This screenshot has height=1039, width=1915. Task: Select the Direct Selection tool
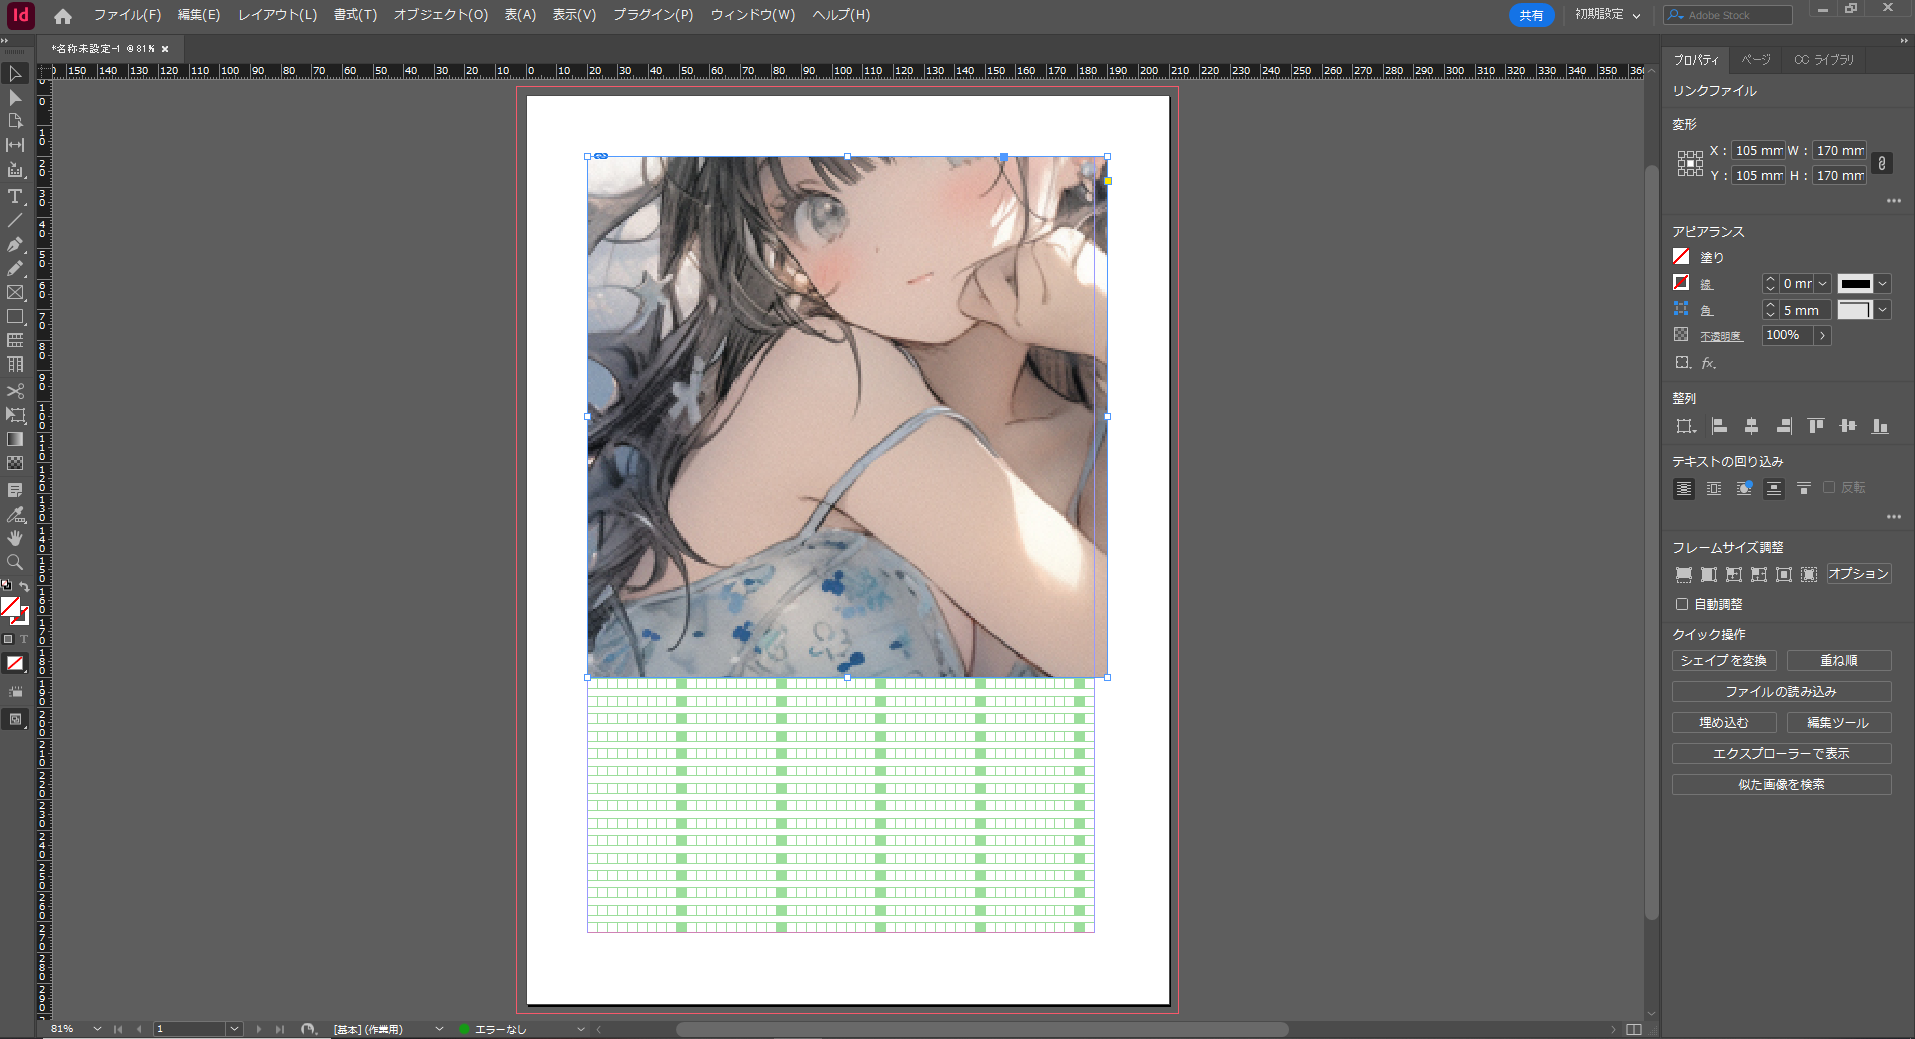point(15,98)
